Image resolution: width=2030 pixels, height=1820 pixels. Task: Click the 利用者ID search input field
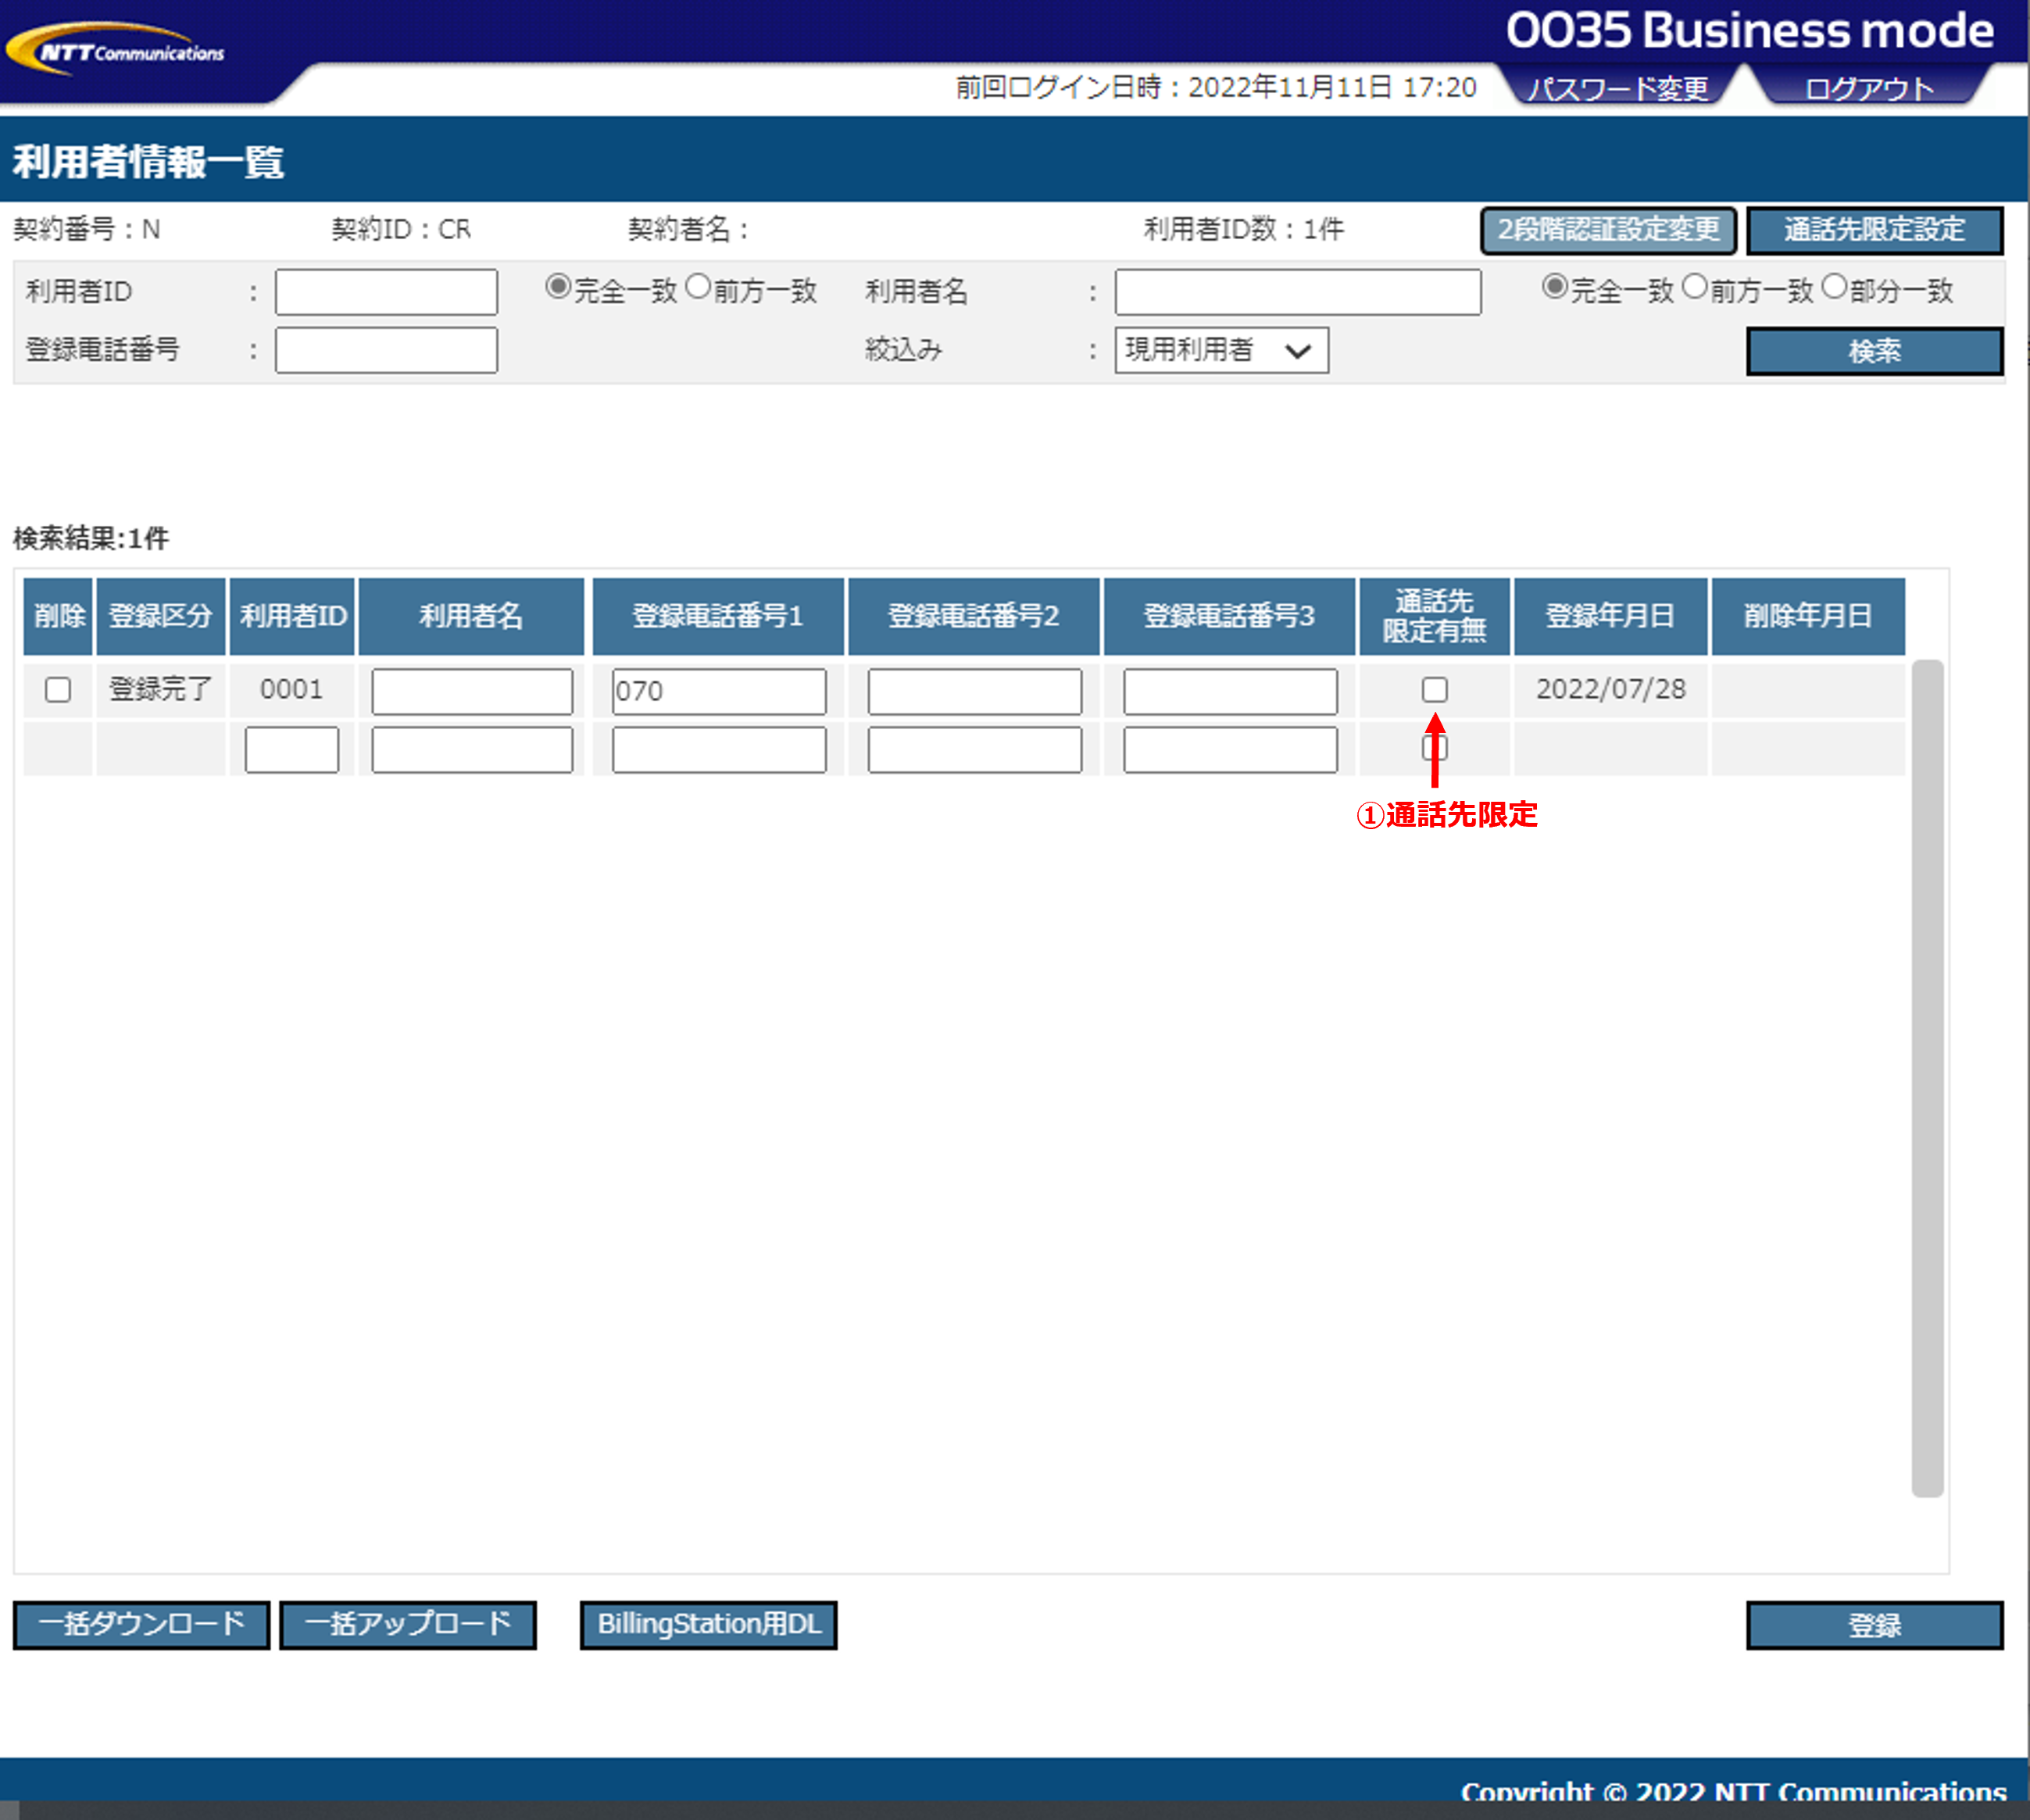coord(386,292)
